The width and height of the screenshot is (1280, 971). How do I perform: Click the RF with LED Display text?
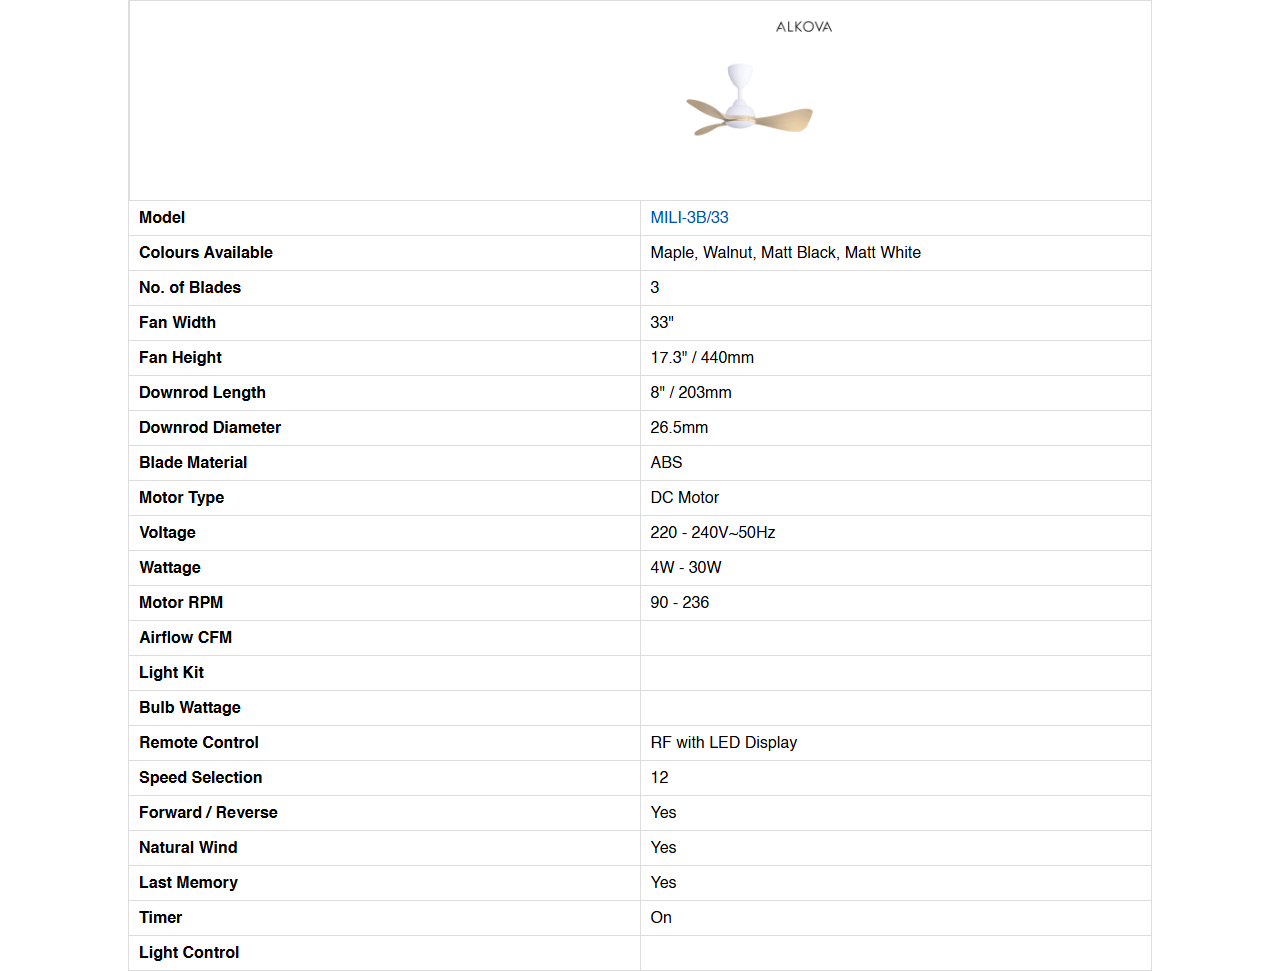pyautogui.click(x=724, y=743)
